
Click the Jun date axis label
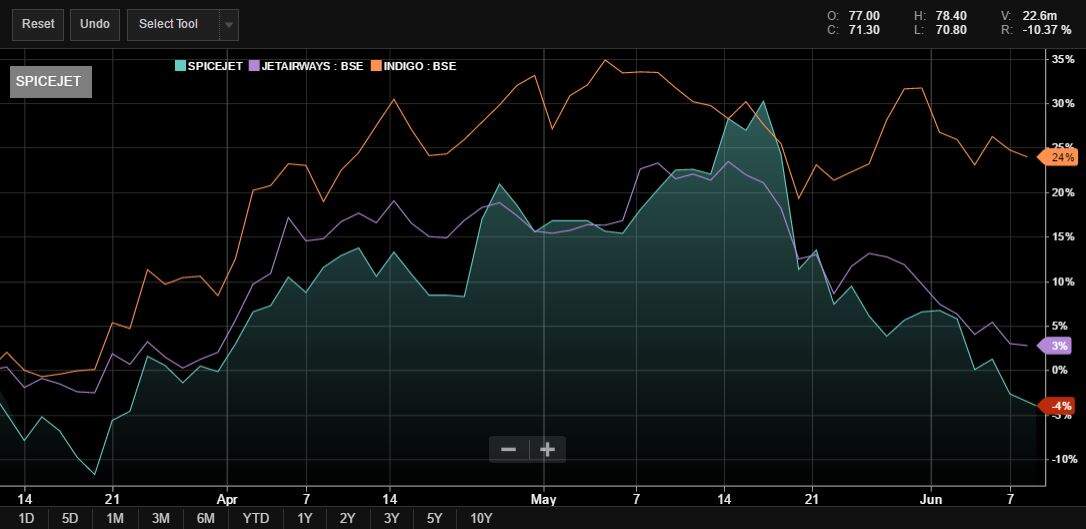pyautogui.click(x=931, y=498)
